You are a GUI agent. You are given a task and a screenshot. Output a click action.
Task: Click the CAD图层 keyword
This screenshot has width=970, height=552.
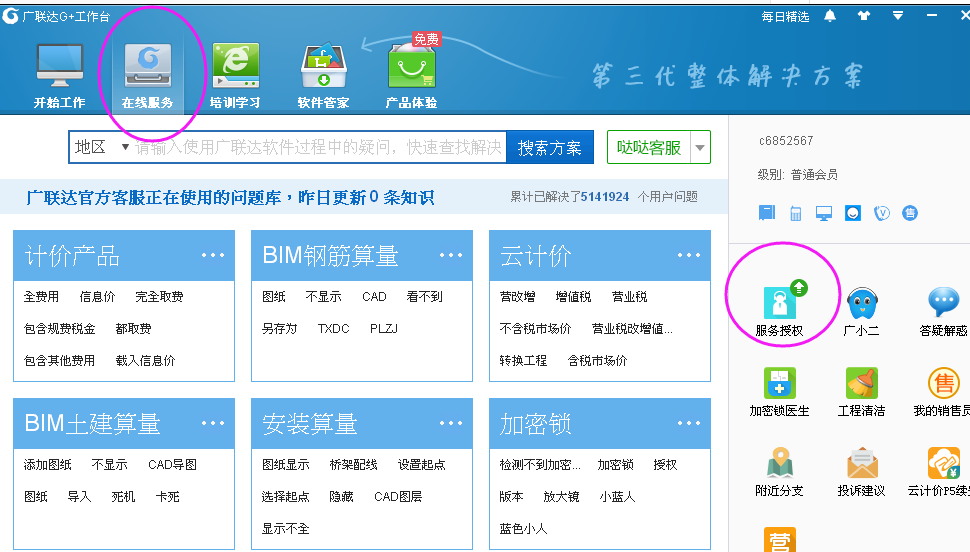pyautogui.click(x=398, y=497)
